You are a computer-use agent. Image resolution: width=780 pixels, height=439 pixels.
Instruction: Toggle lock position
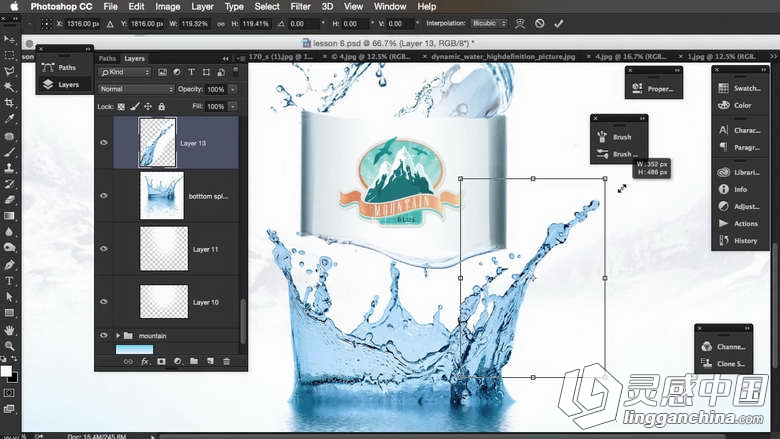pyautogui.click(x=148, y=106)
